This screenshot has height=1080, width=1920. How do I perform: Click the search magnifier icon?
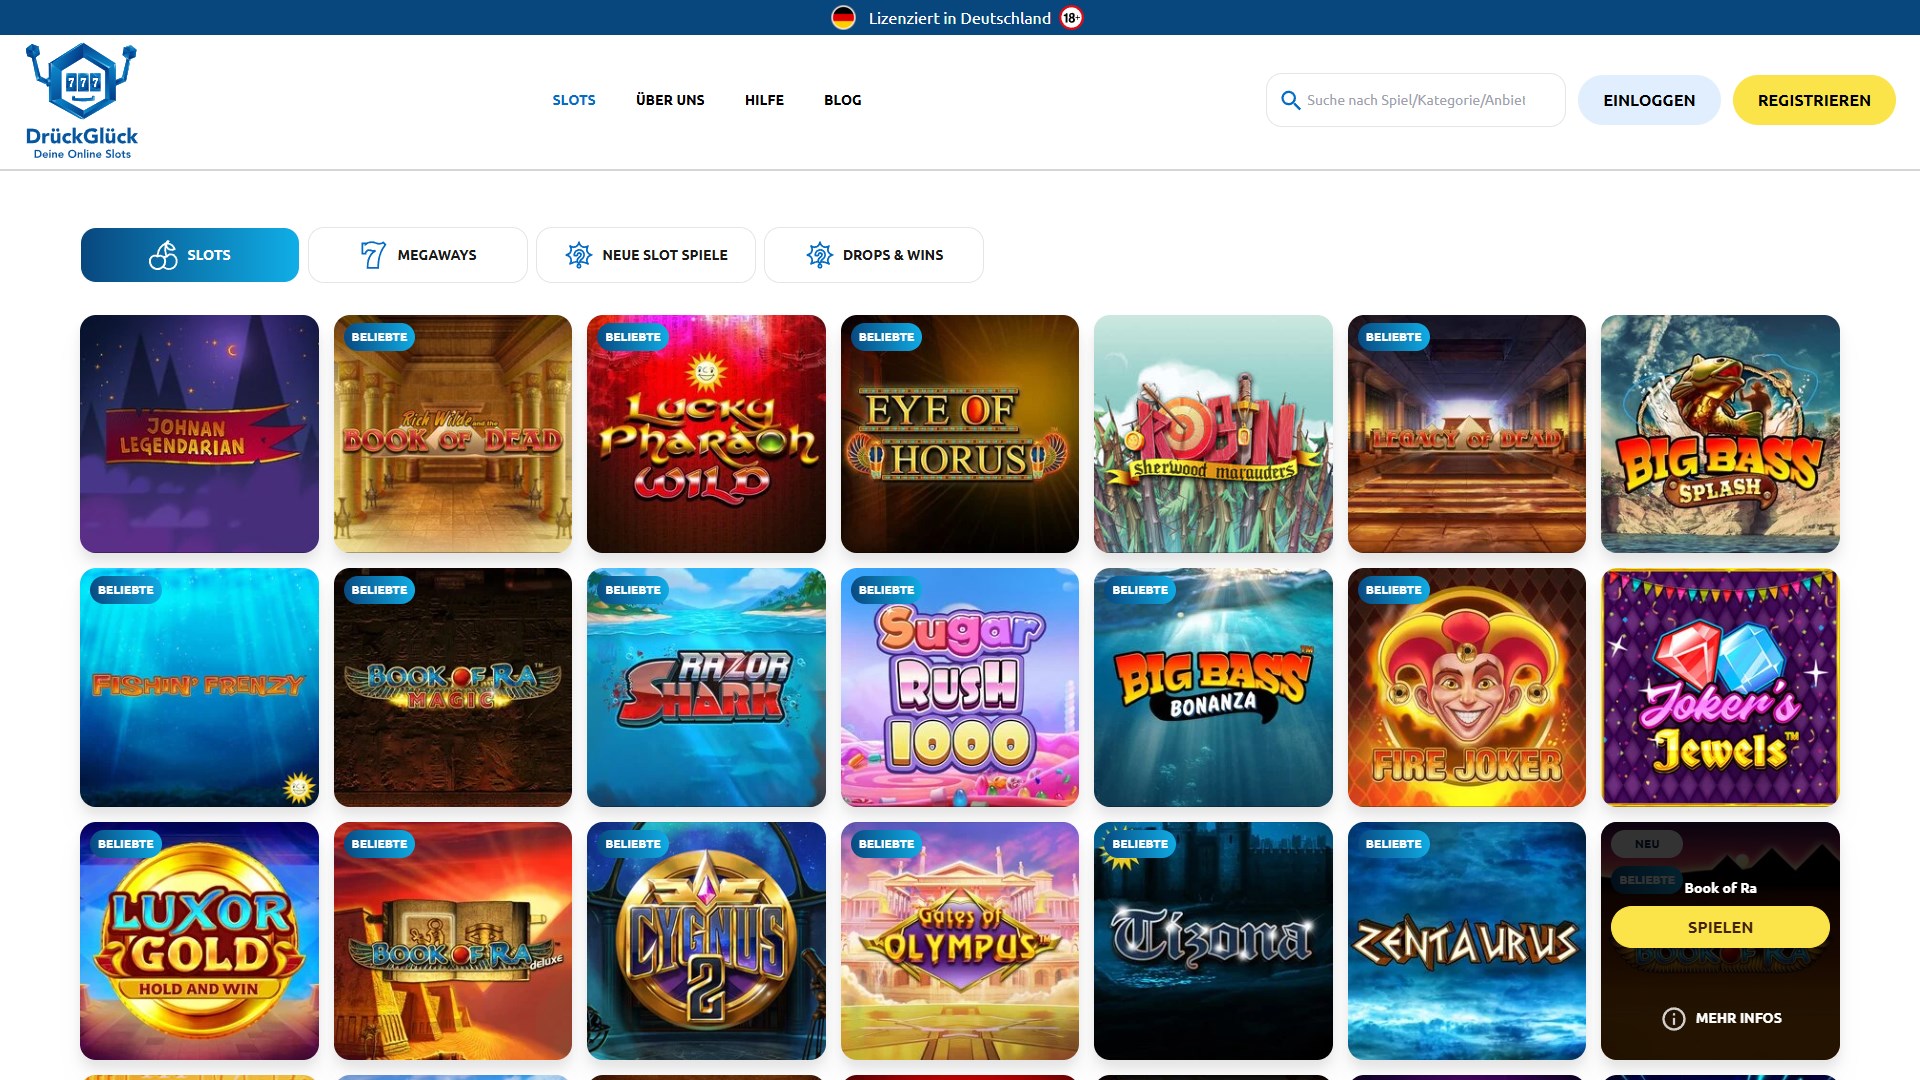[1290, 100]
